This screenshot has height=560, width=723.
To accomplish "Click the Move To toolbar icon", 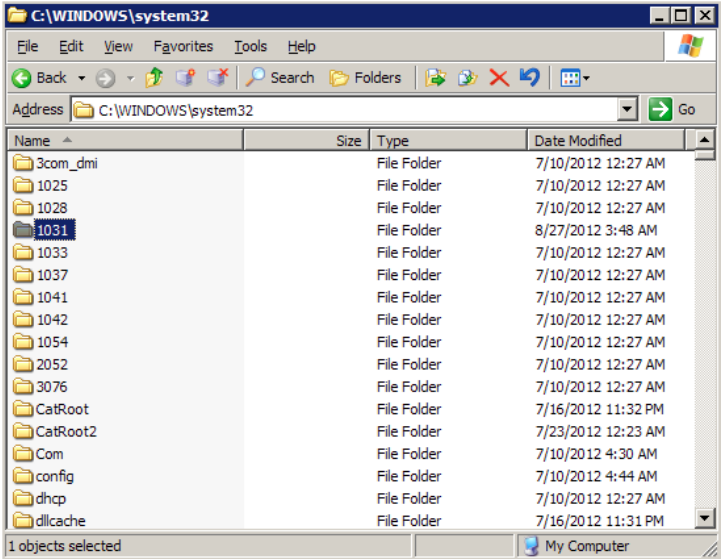I will click(x=435, y=78).
